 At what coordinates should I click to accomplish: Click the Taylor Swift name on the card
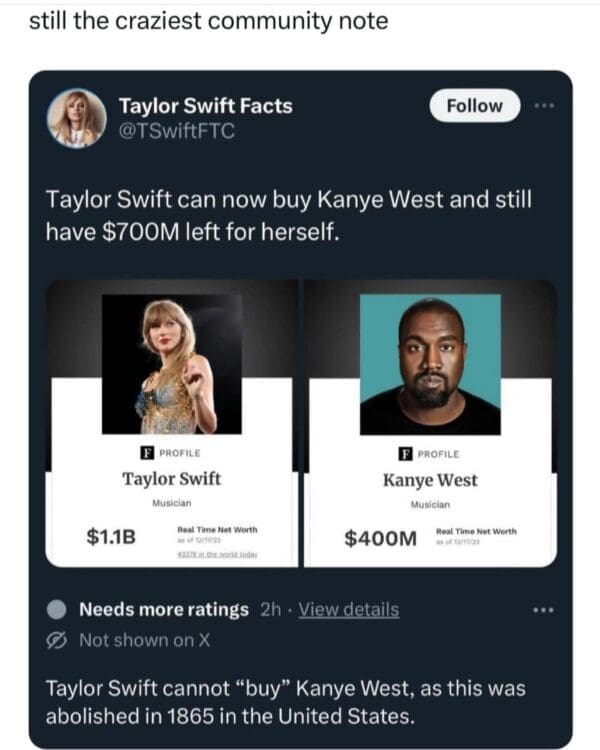click(x=172, y=479)
